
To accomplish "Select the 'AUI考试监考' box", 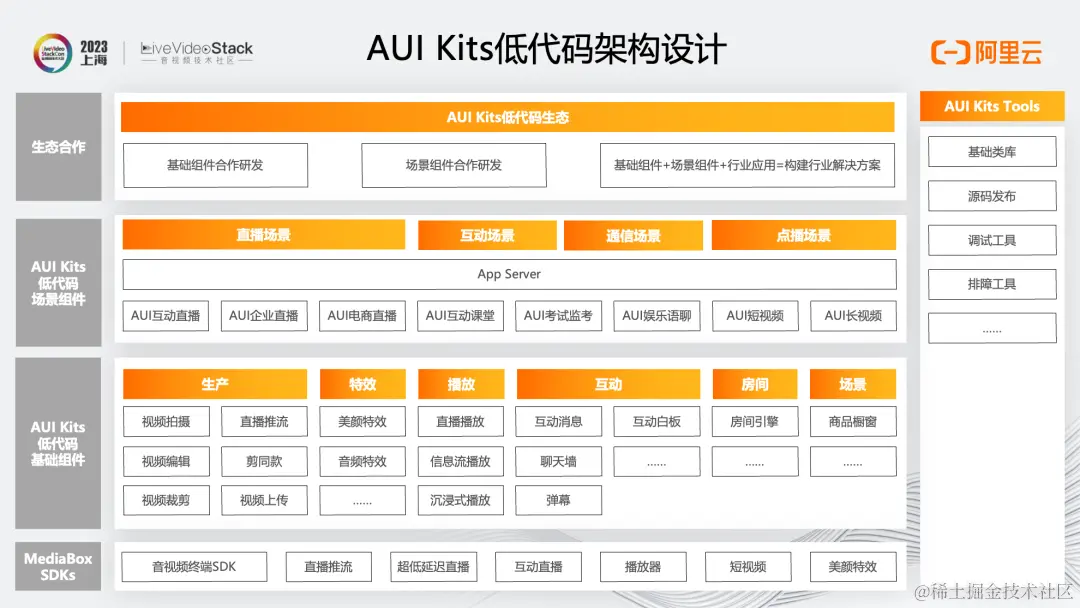I will [x=559, y=316].
